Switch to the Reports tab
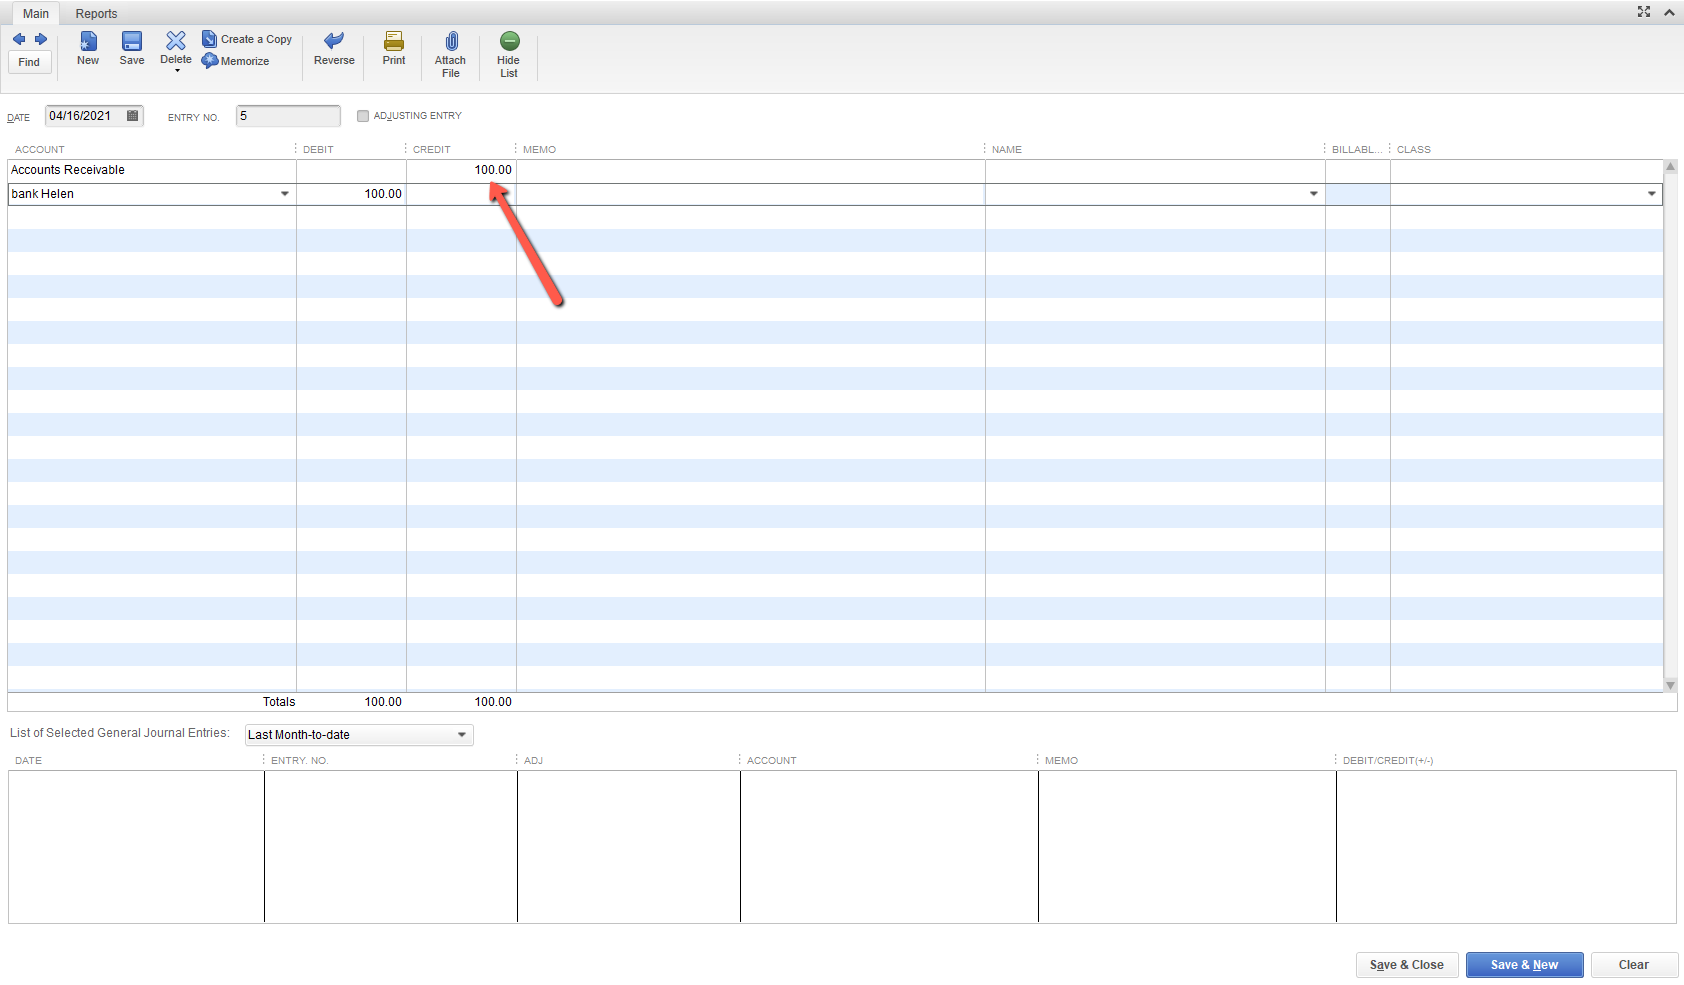The image size is (1684, 985). 96,14
